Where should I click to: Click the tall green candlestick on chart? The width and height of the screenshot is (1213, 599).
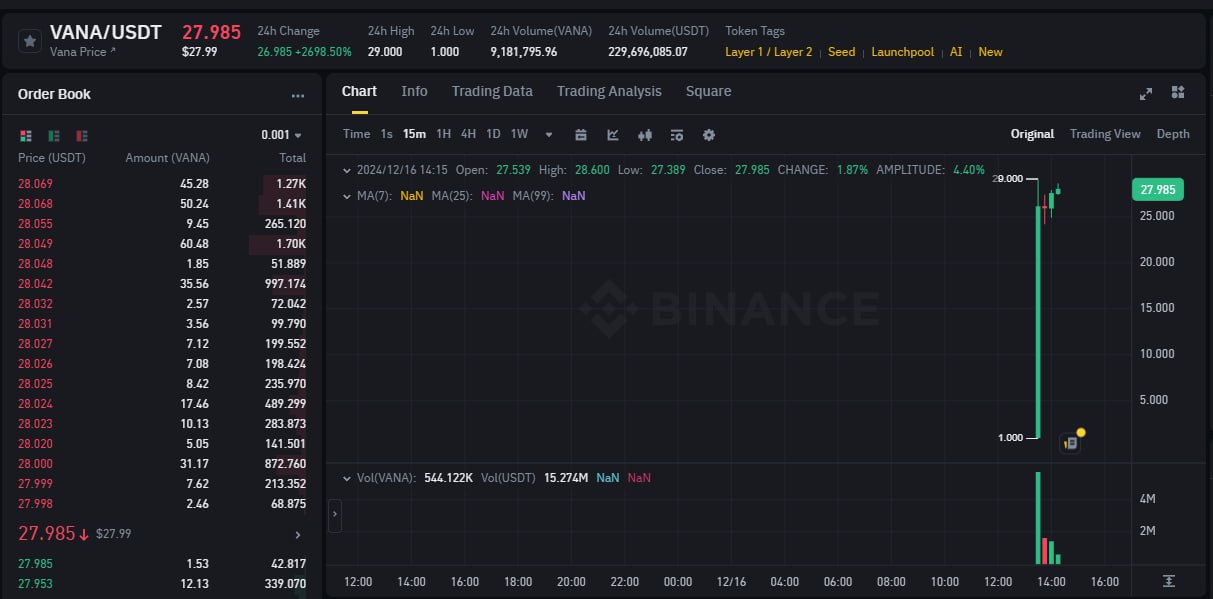tap(1038, 322)
